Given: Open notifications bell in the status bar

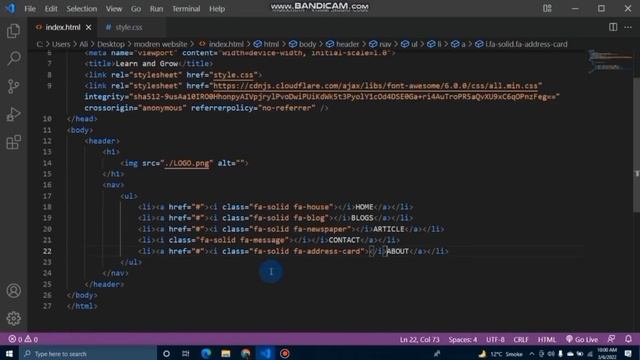Looking at the screenshot, I should click(629, 339).
